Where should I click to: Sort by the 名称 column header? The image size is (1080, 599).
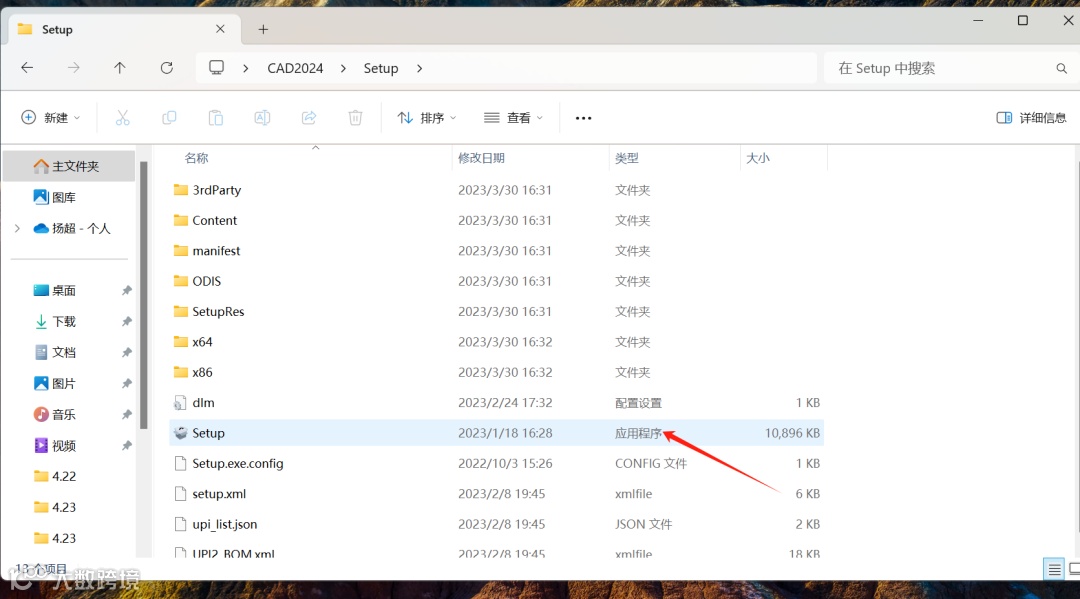[x=196, y=158]
